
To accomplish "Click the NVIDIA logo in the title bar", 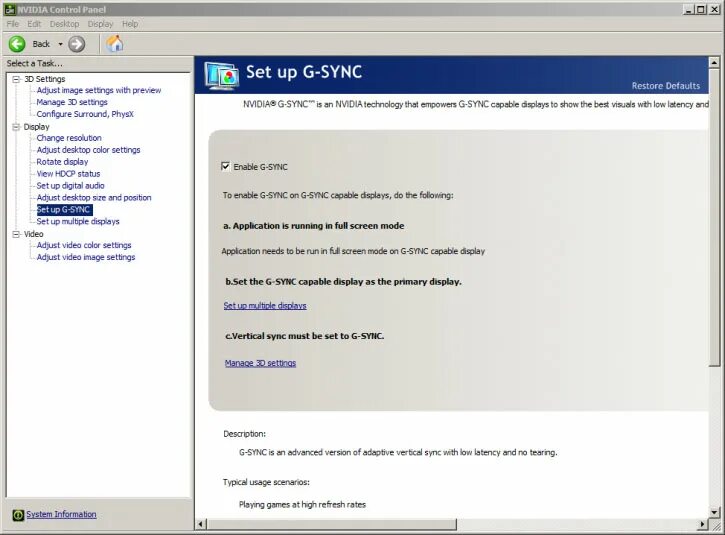I will click(10, 9).
